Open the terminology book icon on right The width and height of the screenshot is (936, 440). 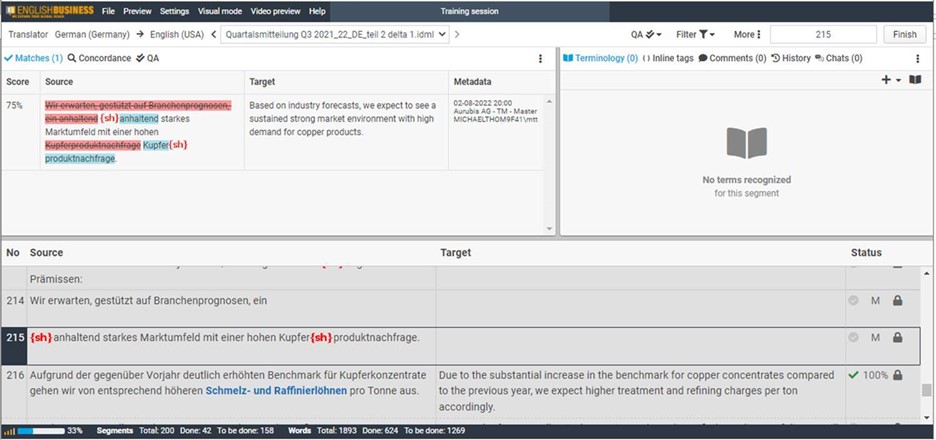[915, 80]
